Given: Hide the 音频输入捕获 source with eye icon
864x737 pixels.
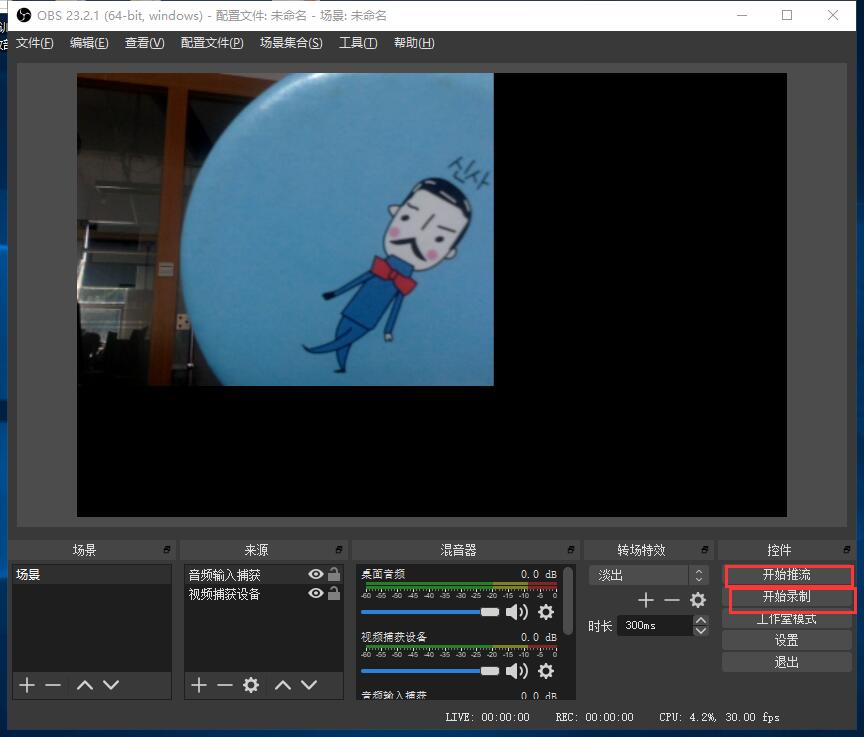Looking at the screenshot, I should coord(316,575).
